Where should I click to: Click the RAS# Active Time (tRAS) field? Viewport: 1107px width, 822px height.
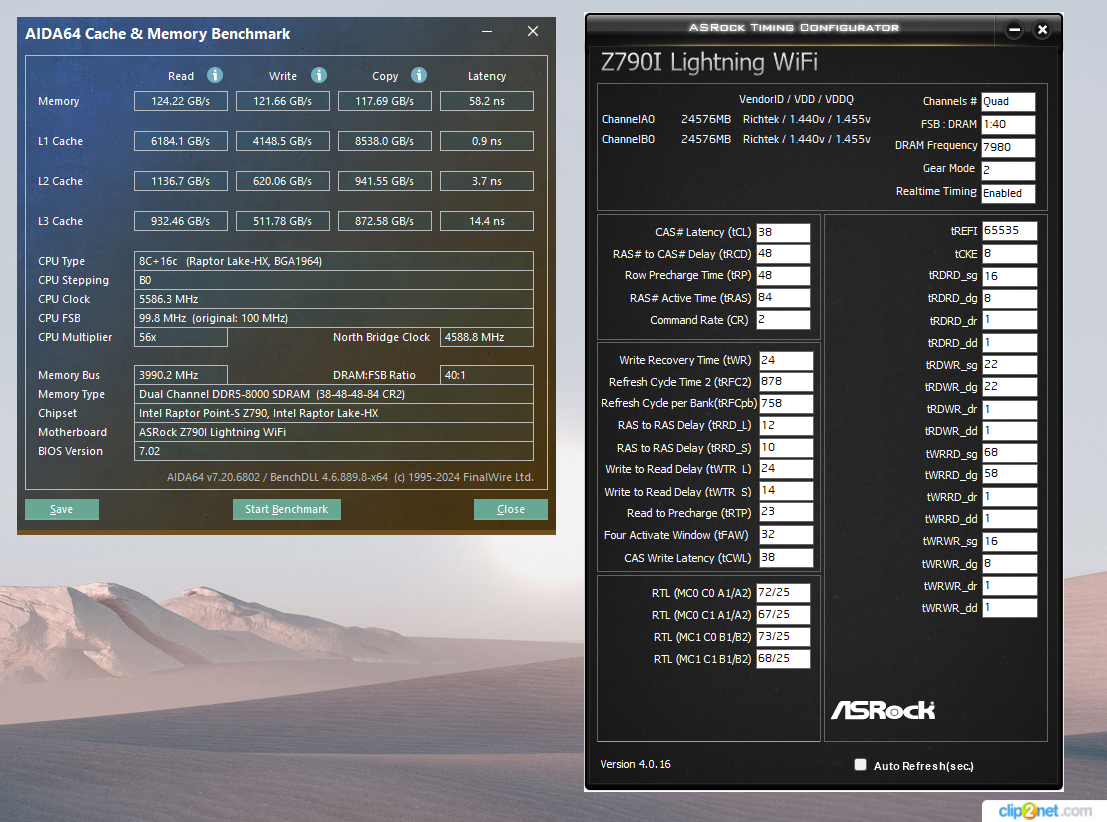783,297
